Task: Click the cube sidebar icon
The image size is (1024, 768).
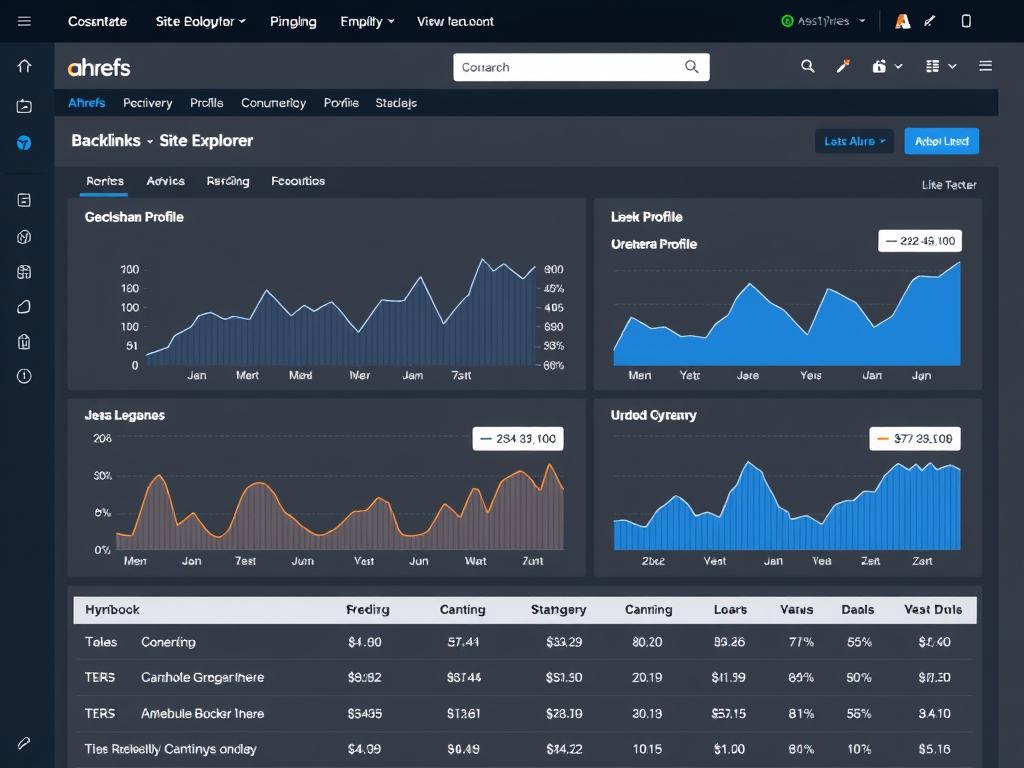Action: [24, 236]
